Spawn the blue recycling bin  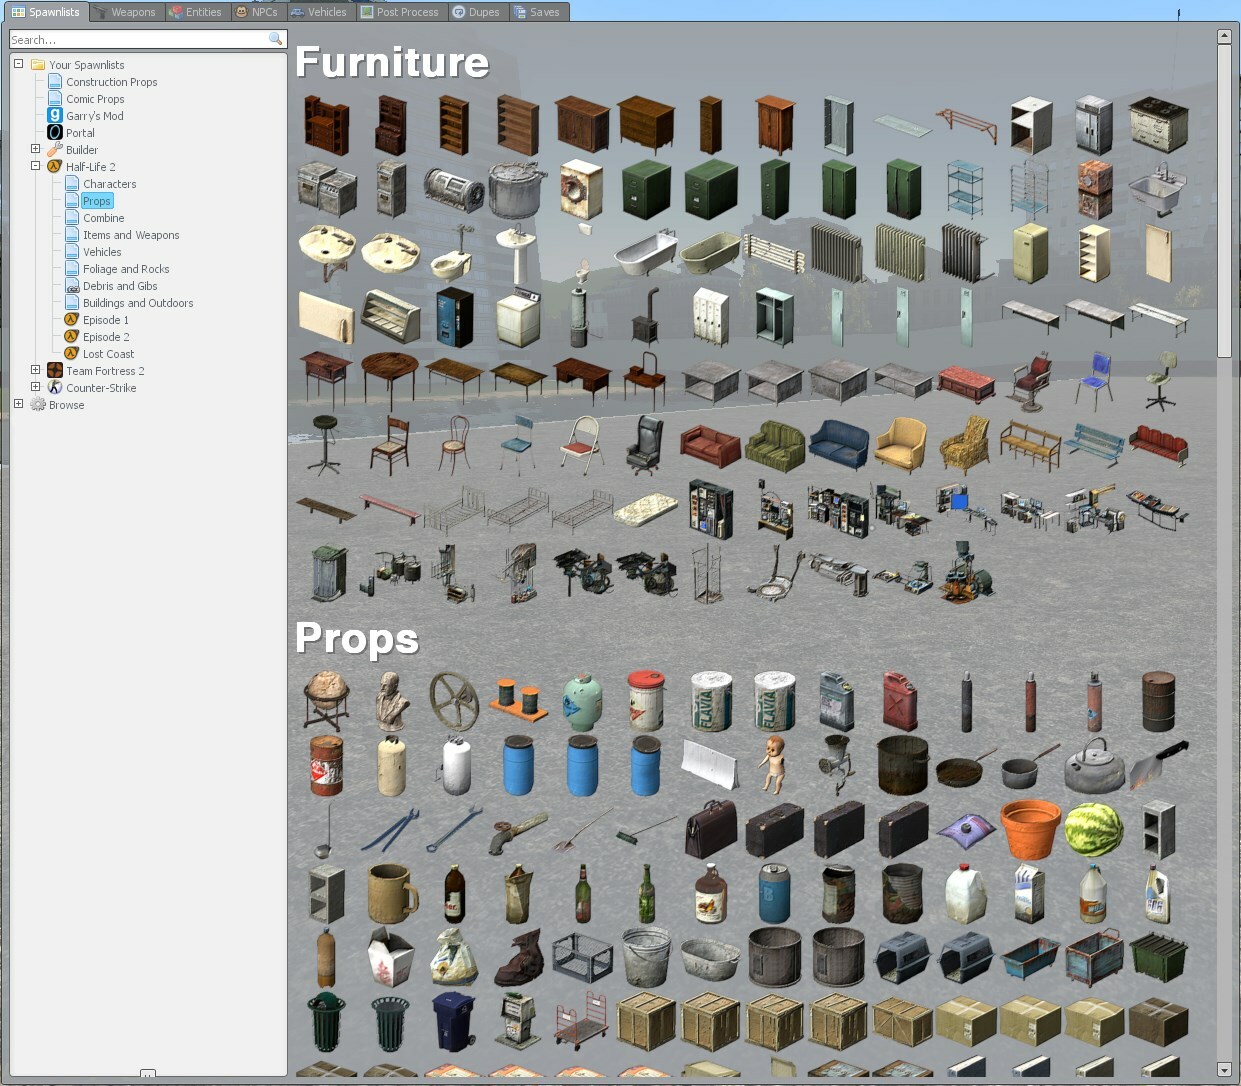pos(454,1022)
